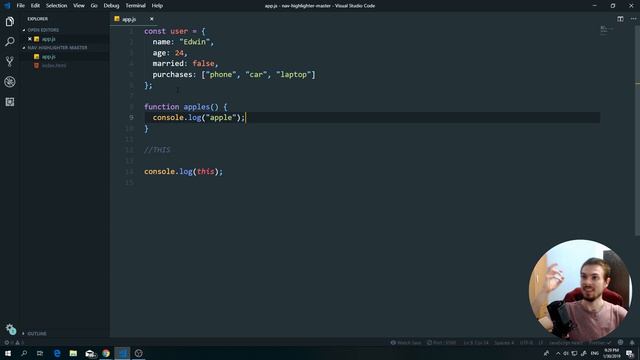
Task: Click the Watch Sass status bar button
Action: [x=406, y=343]
